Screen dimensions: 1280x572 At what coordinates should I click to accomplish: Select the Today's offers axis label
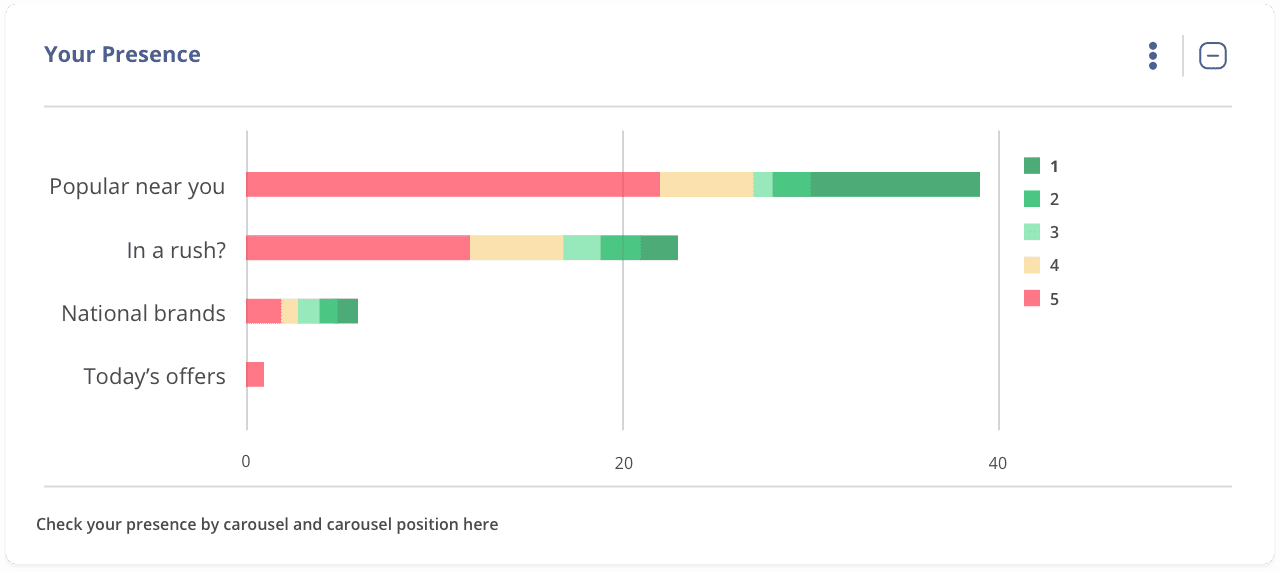(x=154, y=376)
